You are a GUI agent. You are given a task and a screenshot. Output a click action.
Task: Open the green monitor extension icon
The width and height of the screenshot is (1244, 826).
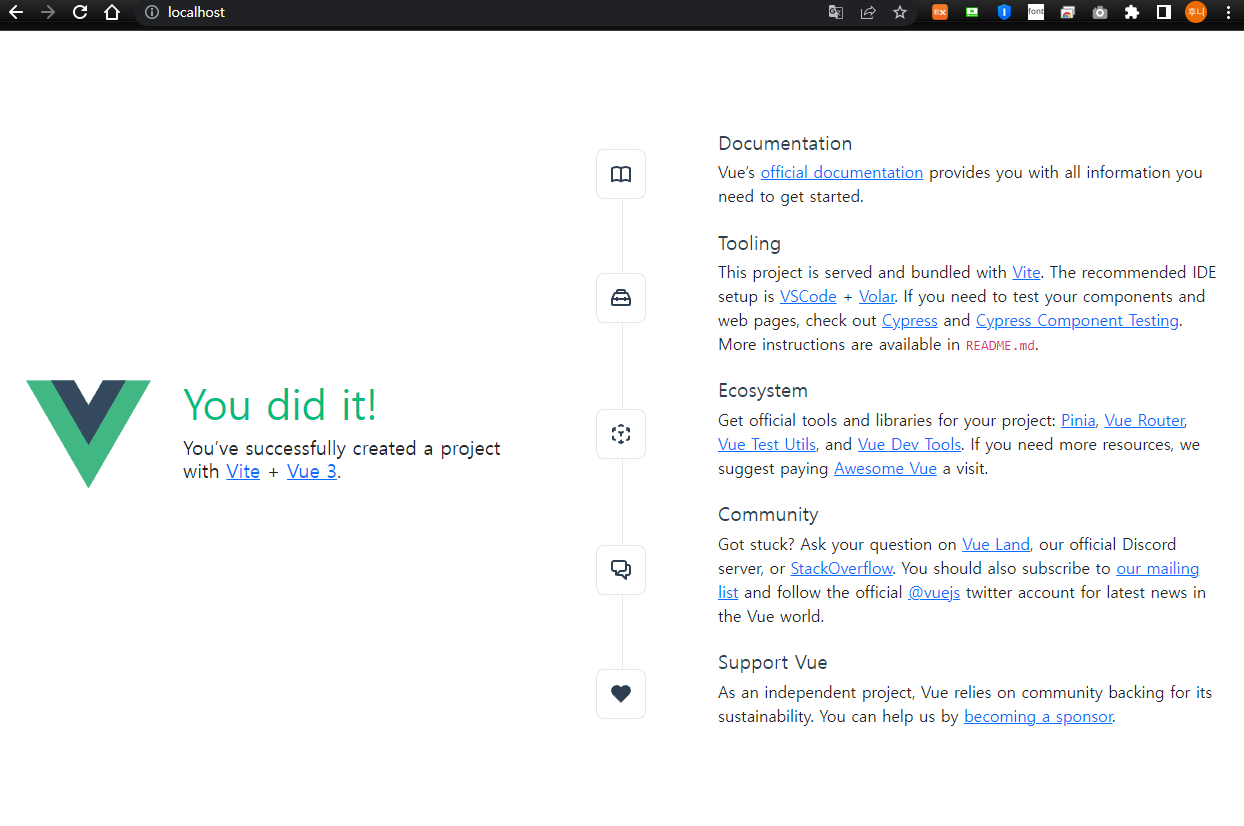[x=972, y=12]
